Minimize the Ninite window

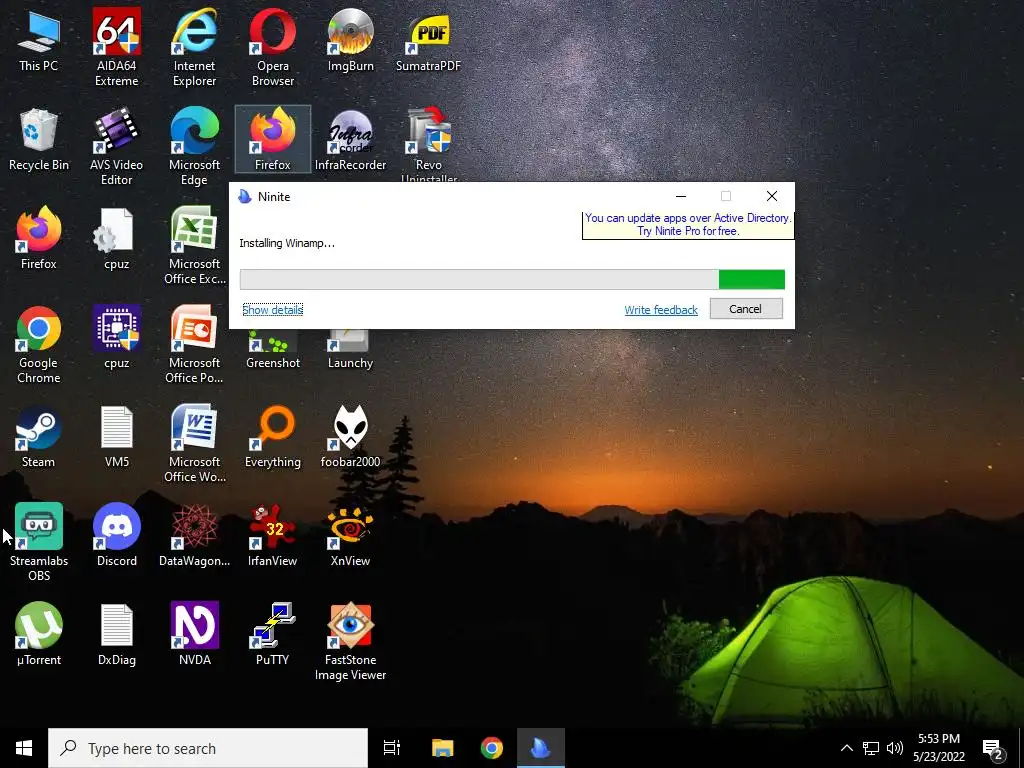(x=680, y=196)
